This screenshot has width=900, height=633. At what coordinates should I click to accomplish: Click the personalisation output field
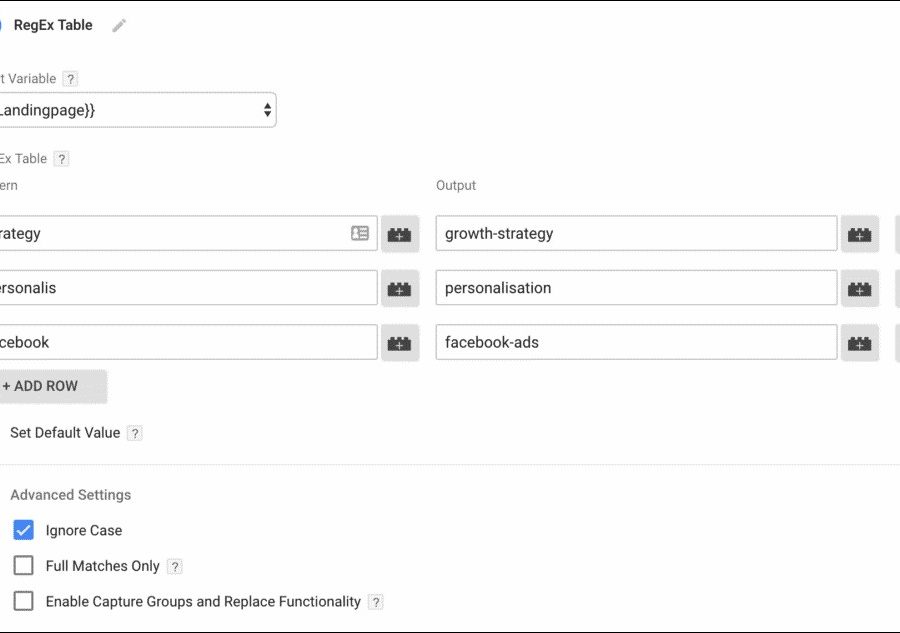tap(636, 288)
